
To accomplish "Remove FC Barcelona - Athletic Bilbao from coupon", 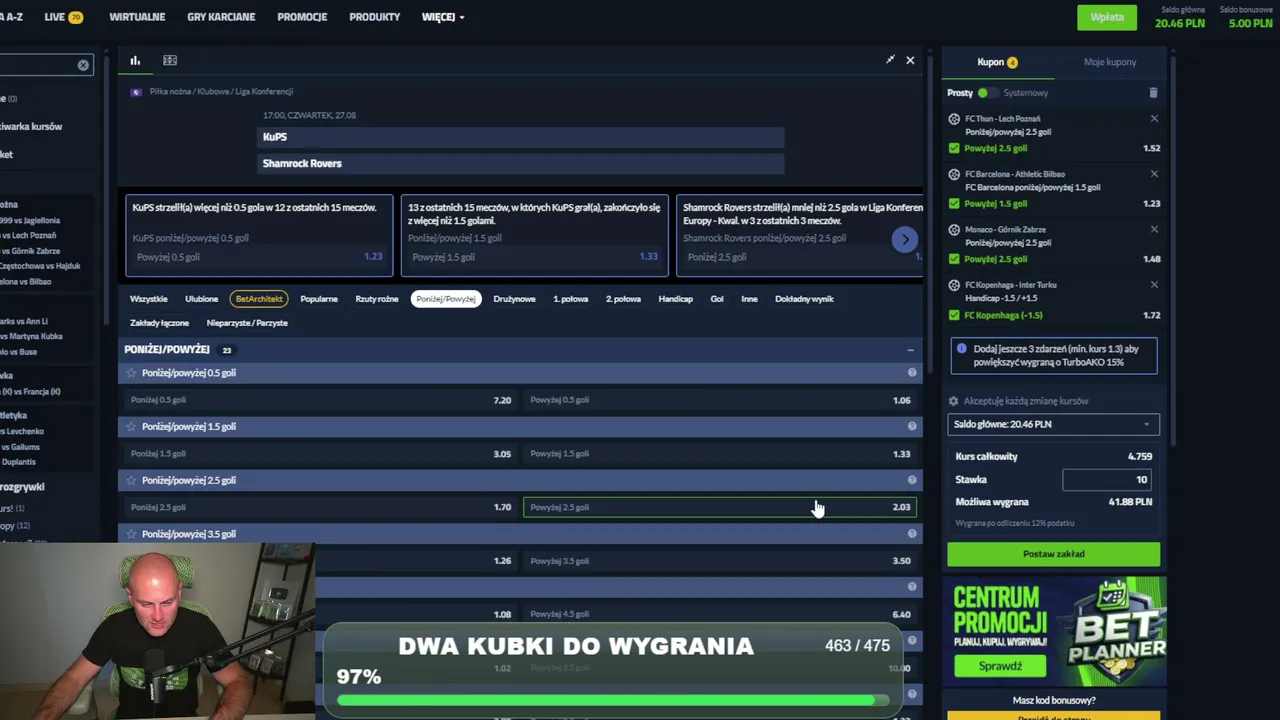I will coord(1154,174).
